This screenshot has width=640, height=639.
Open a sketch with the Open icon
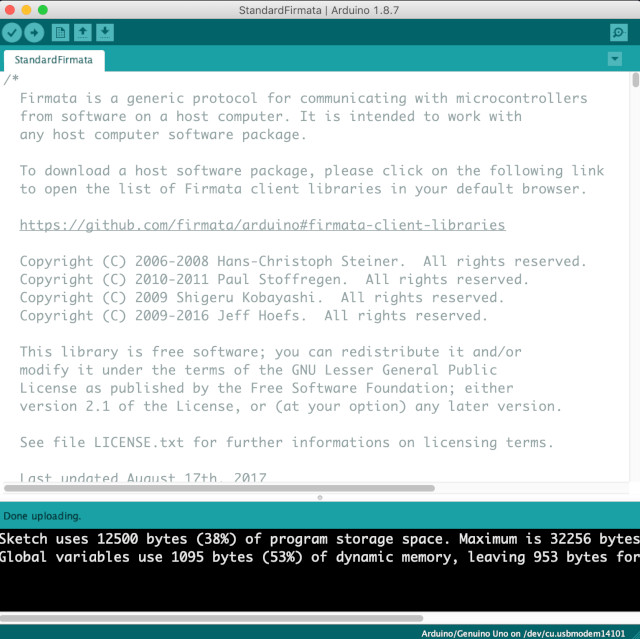pos(82,32)
